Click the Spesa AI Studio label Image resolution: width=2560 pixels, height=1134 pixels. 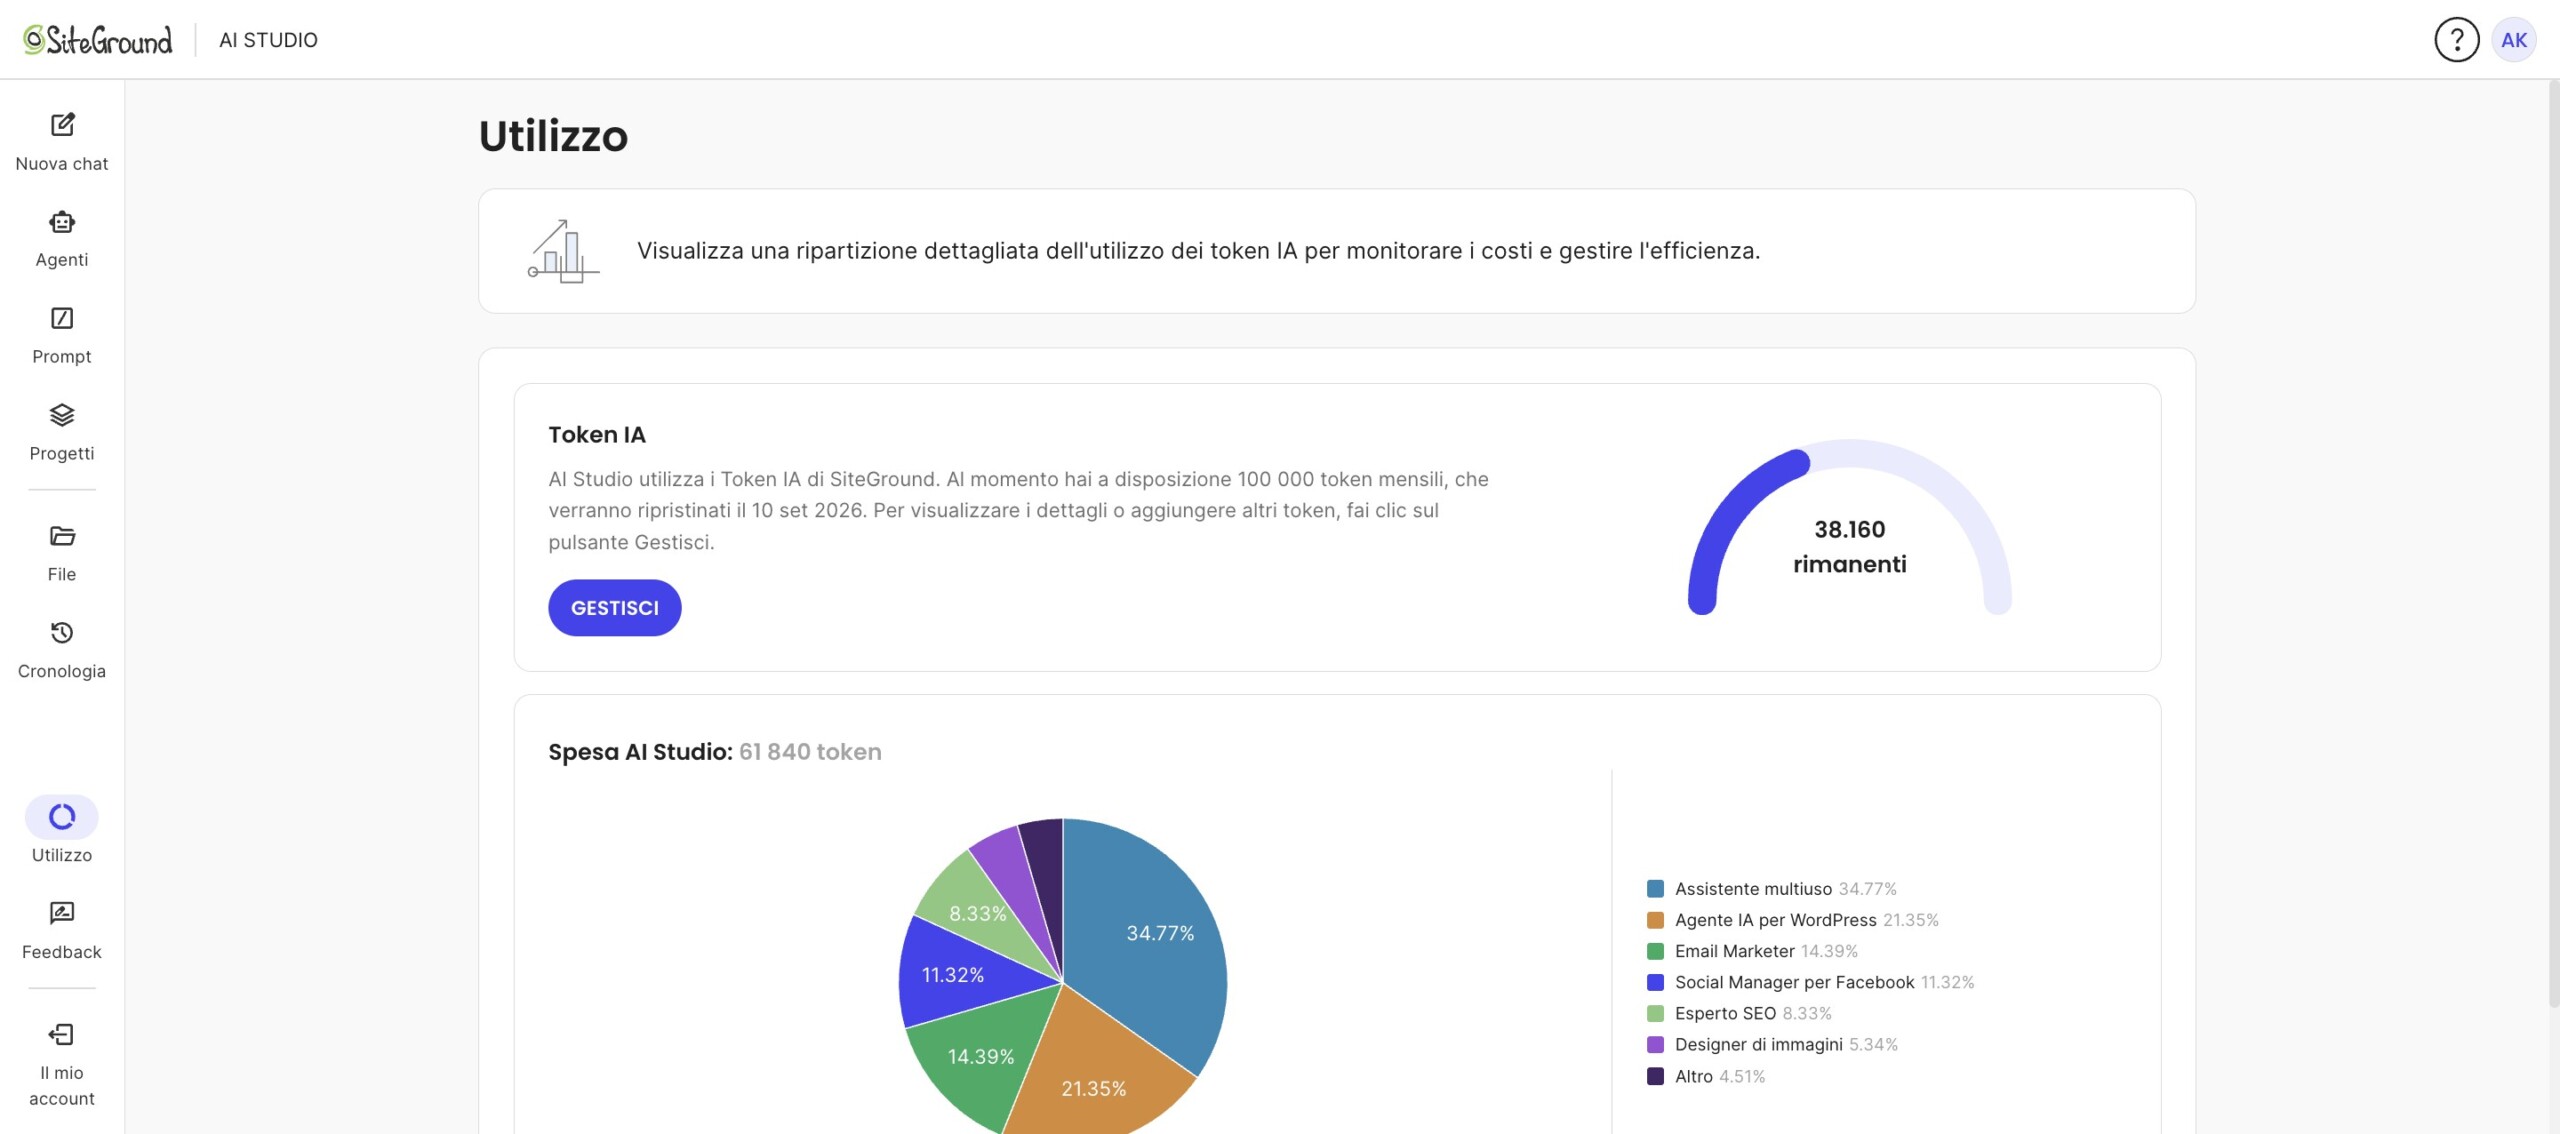(640, 752)
